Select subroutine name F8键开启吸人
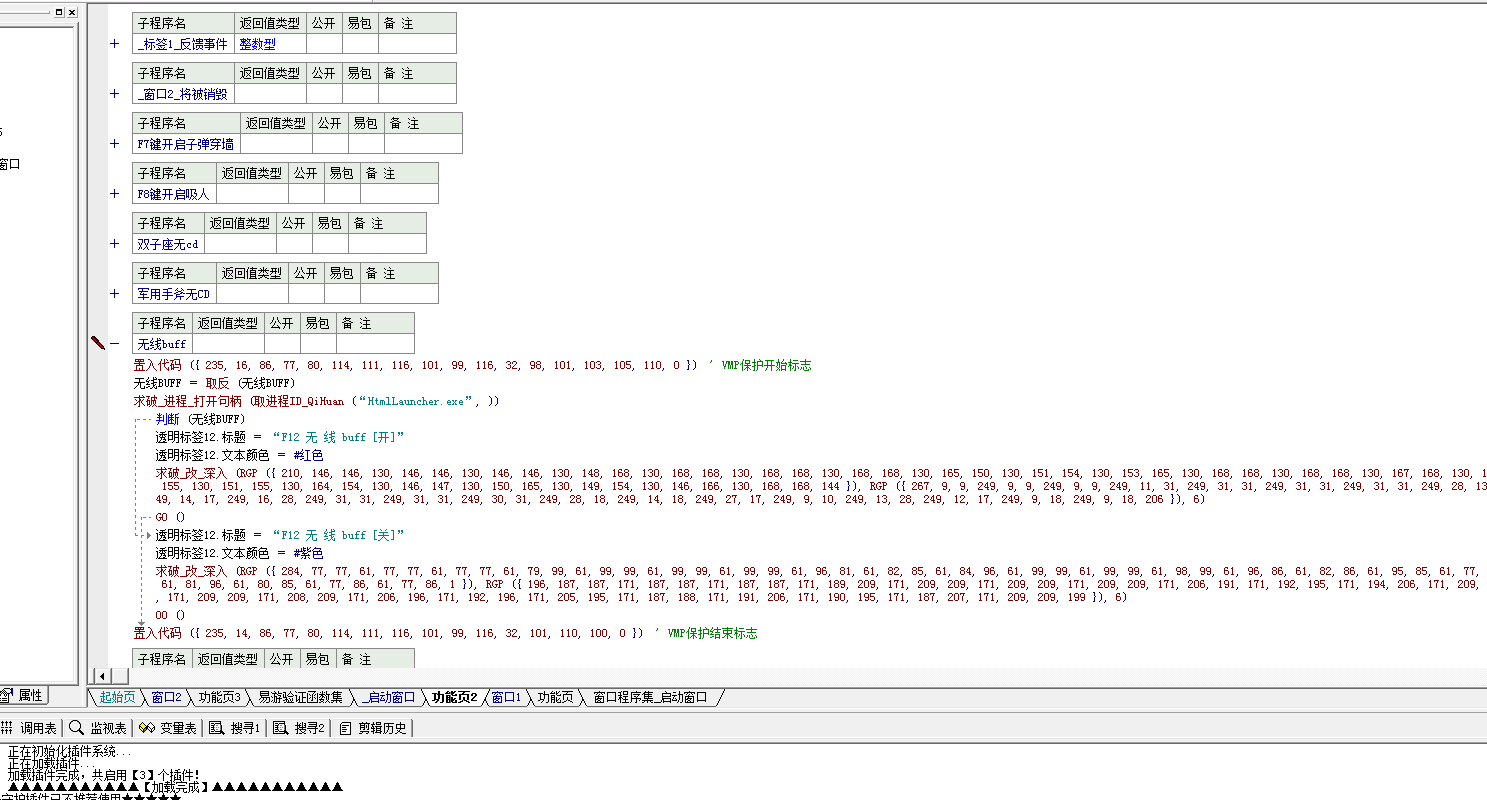Screen dimensions: 1487x800 (174, 194)
